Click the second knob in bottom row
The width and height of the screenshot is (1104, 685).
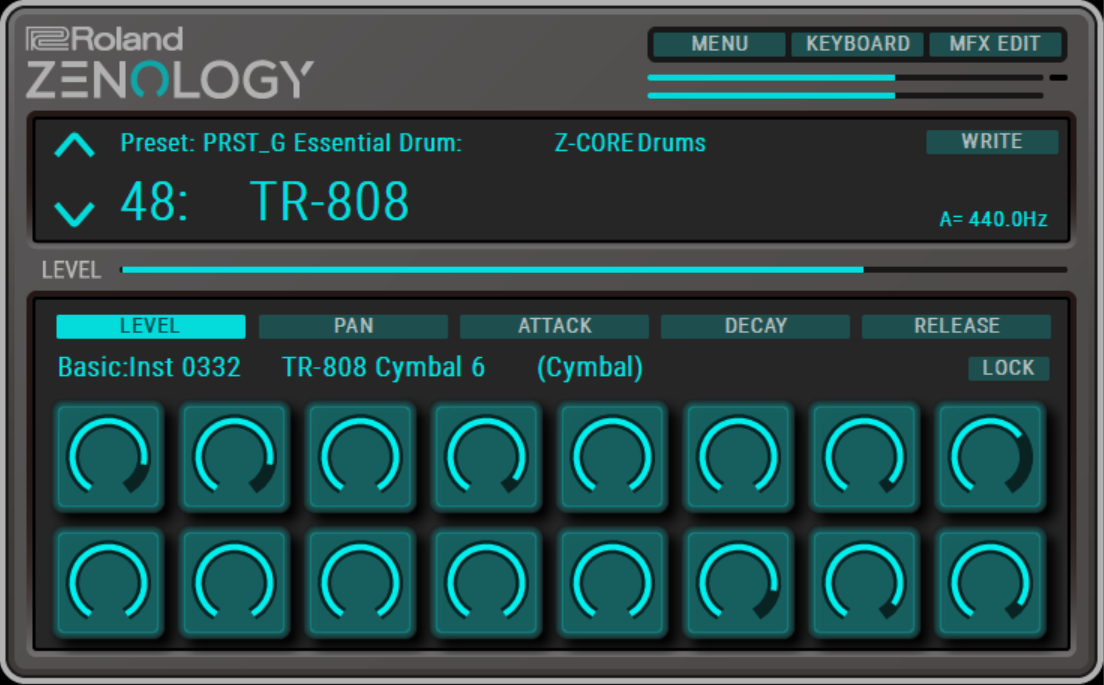pos(234,582)
